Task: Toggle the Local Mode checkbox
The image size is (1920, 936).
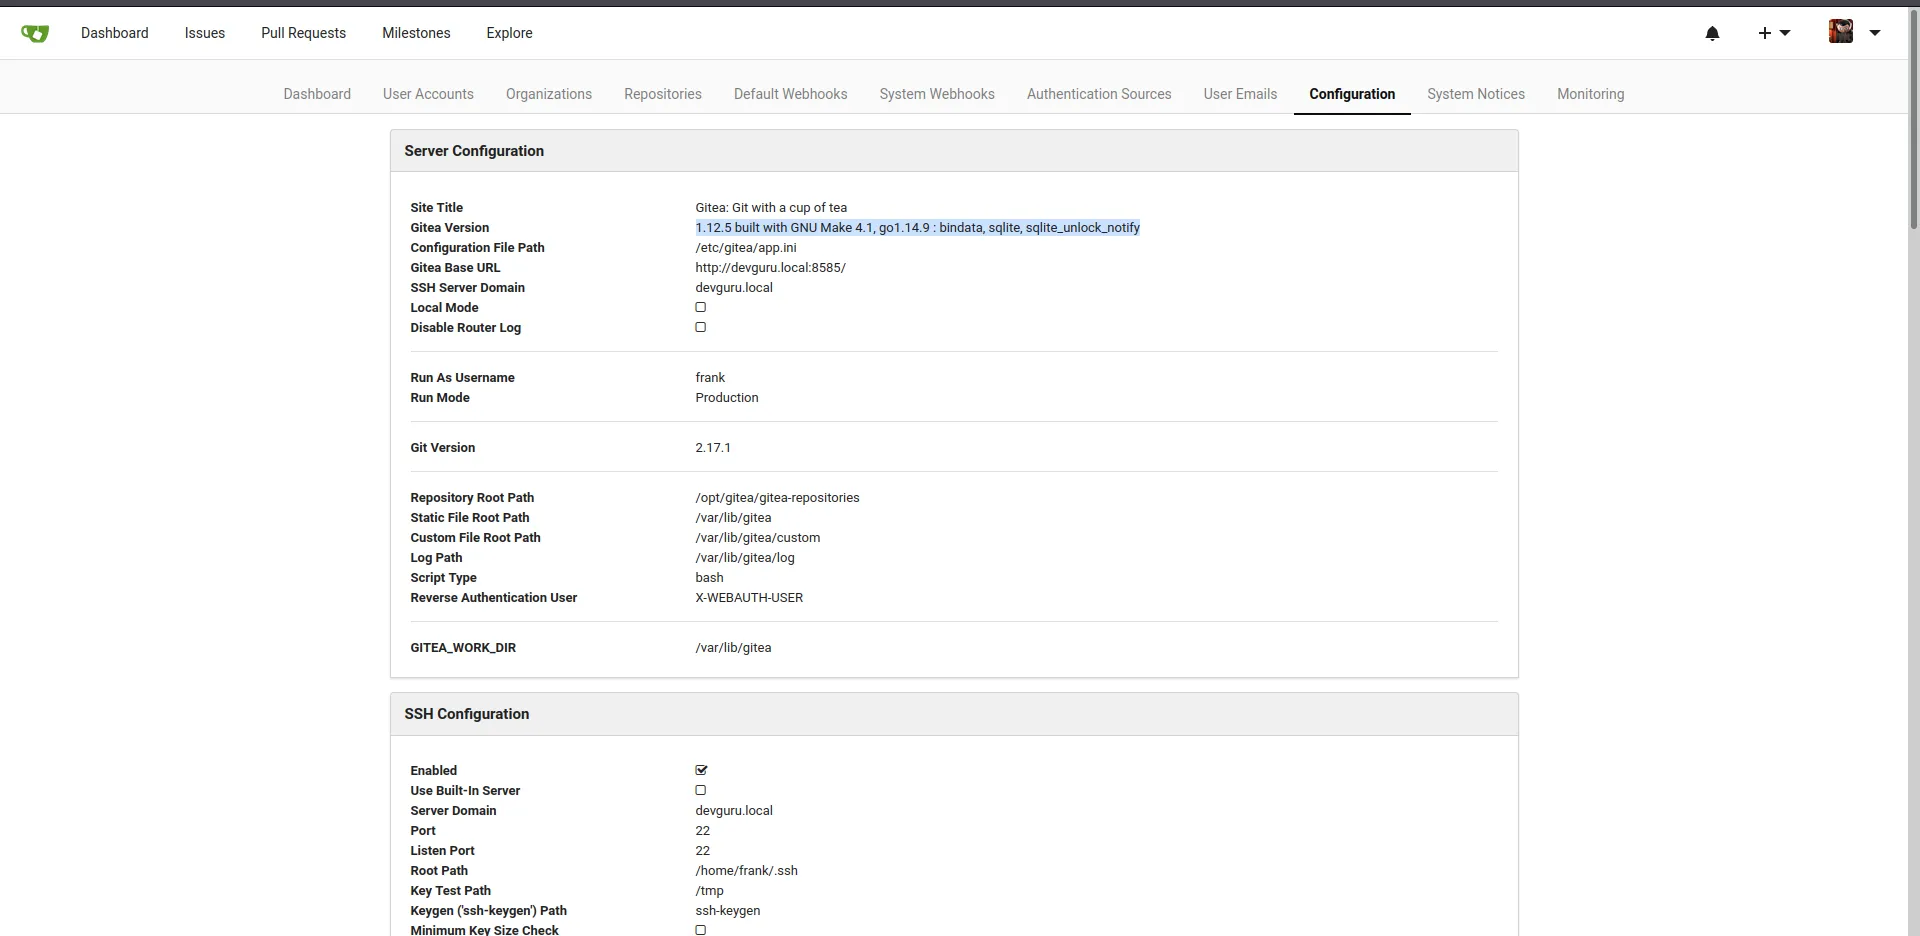Action: 700,307
